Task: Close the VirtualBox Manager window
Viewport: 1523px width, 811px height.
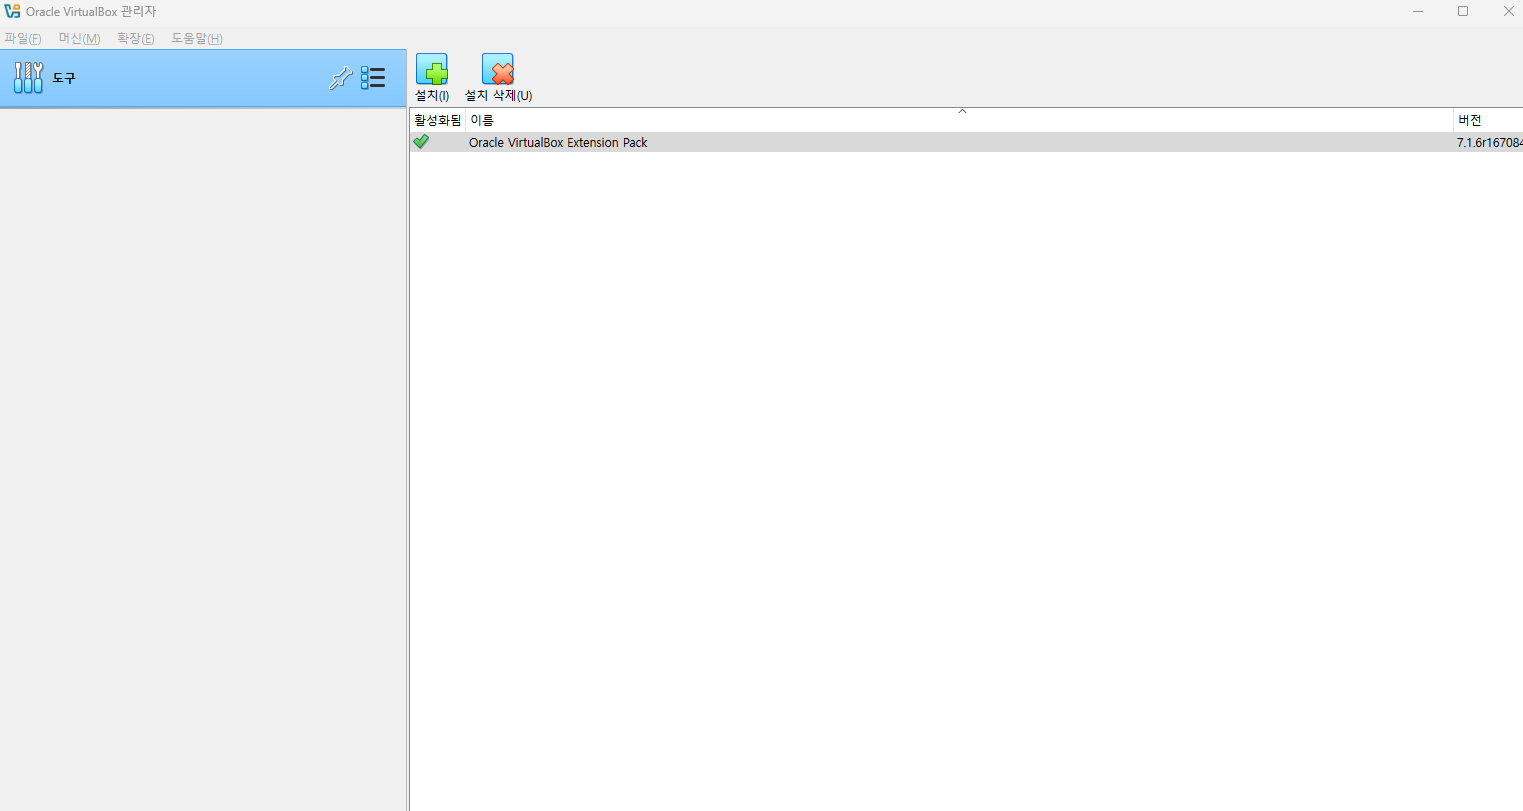Action: click(1508, 11)
